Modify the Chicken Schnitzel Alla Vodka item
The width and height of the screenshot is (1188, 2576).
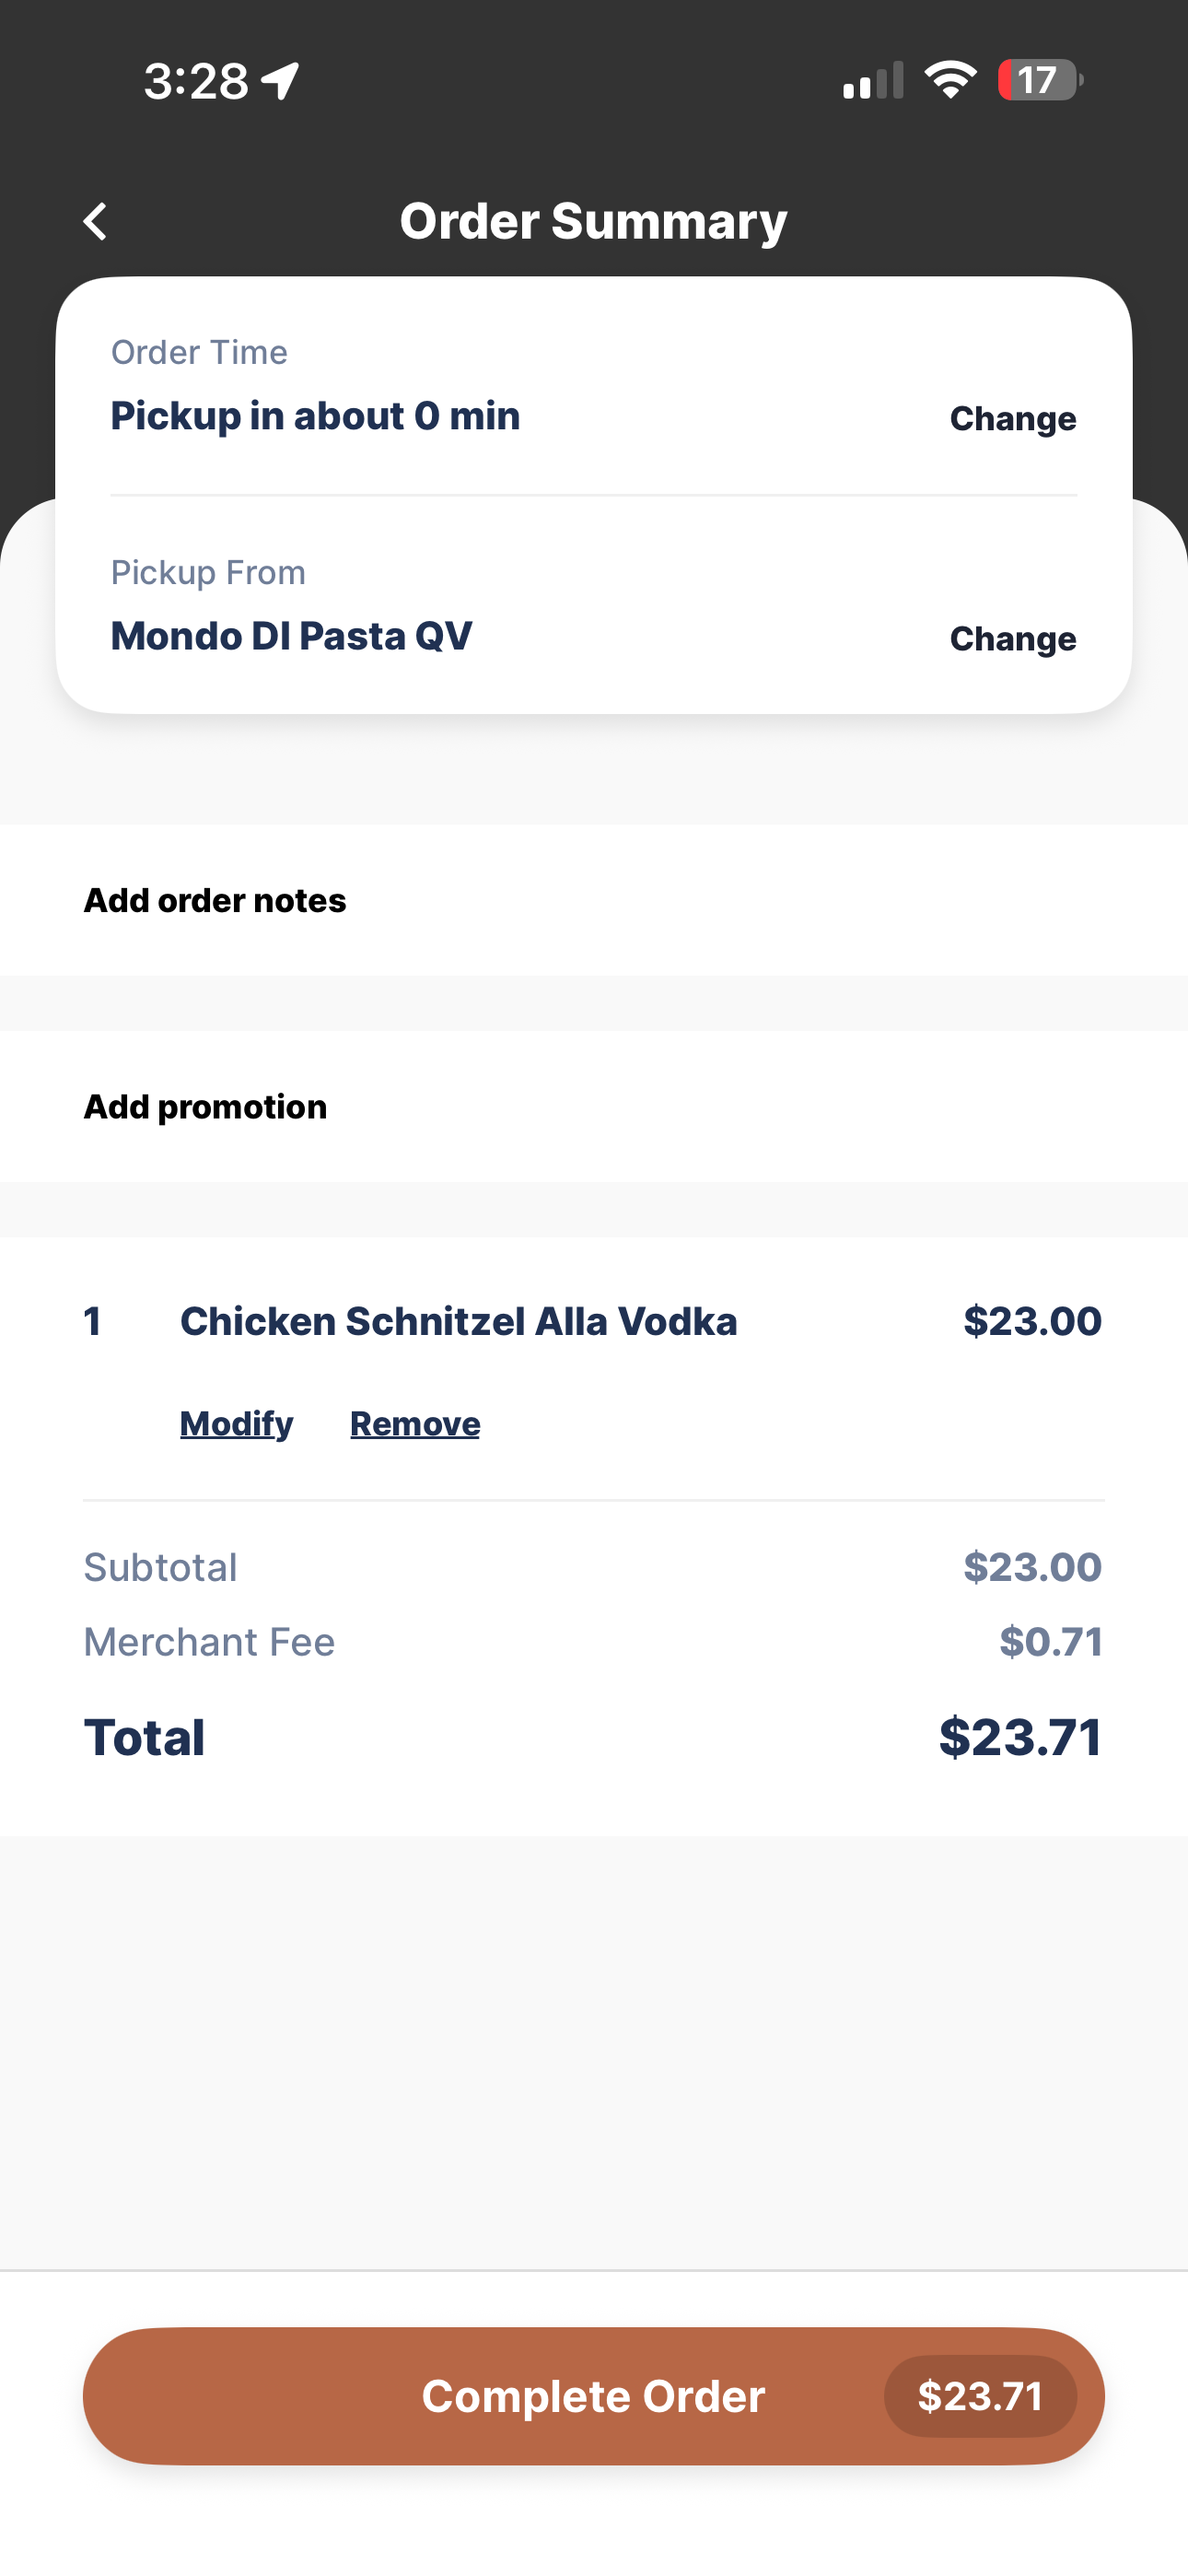[236, 1423]
